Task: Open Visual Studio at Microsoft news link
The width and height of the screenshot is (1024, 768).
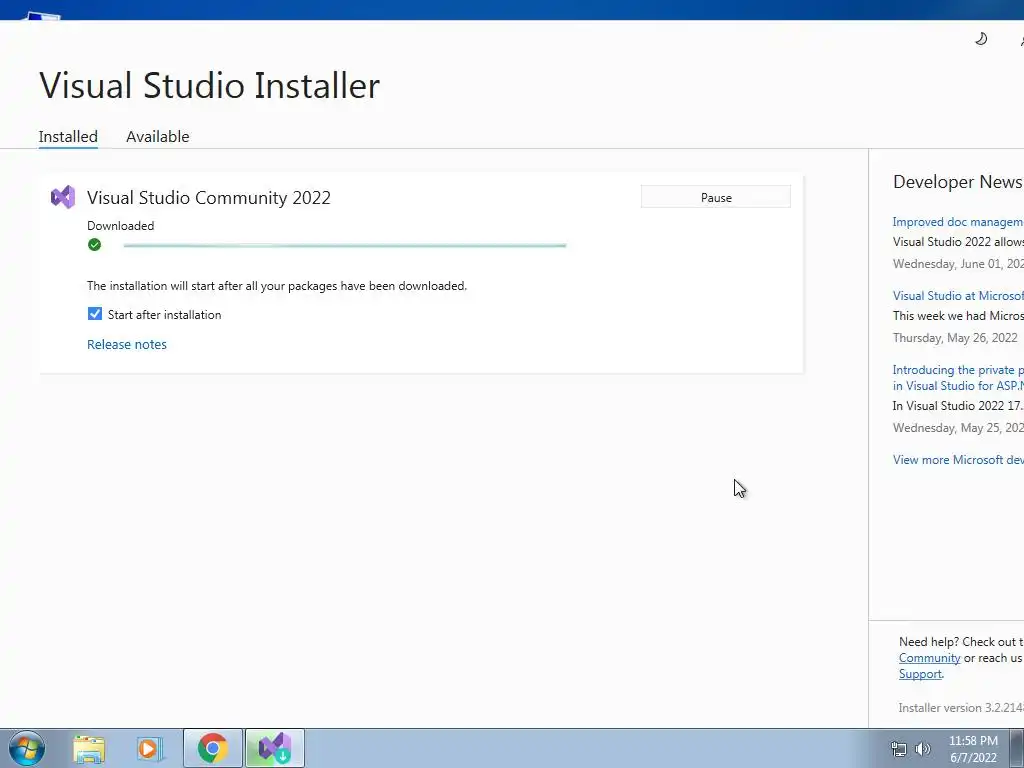Action: (x=957, y=296)
